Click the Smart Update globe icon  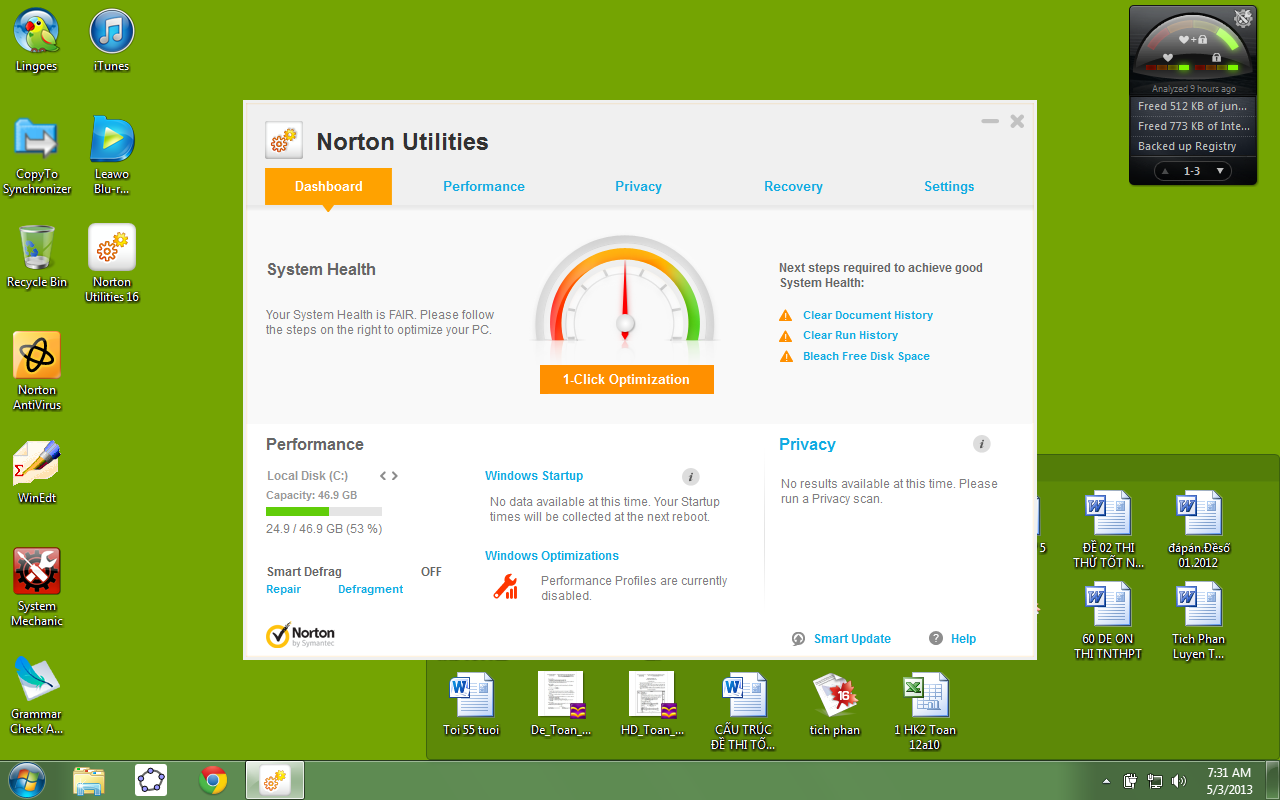pos(797,638)
